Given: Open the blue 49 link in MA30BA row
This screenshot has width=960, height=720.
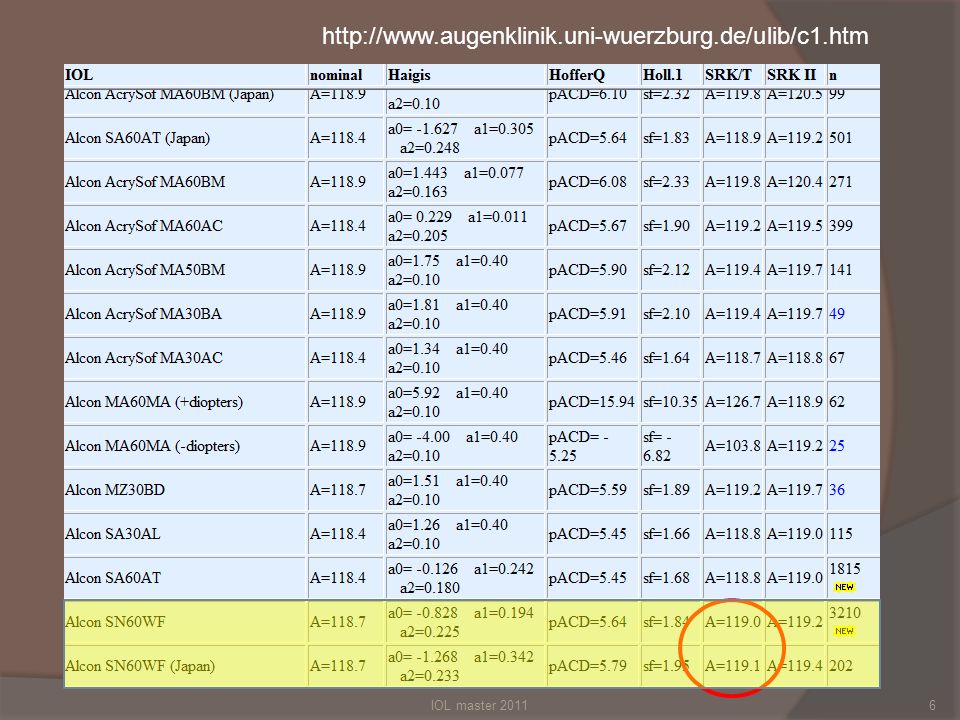Looking at the screenshot, I should click(837, 313).
